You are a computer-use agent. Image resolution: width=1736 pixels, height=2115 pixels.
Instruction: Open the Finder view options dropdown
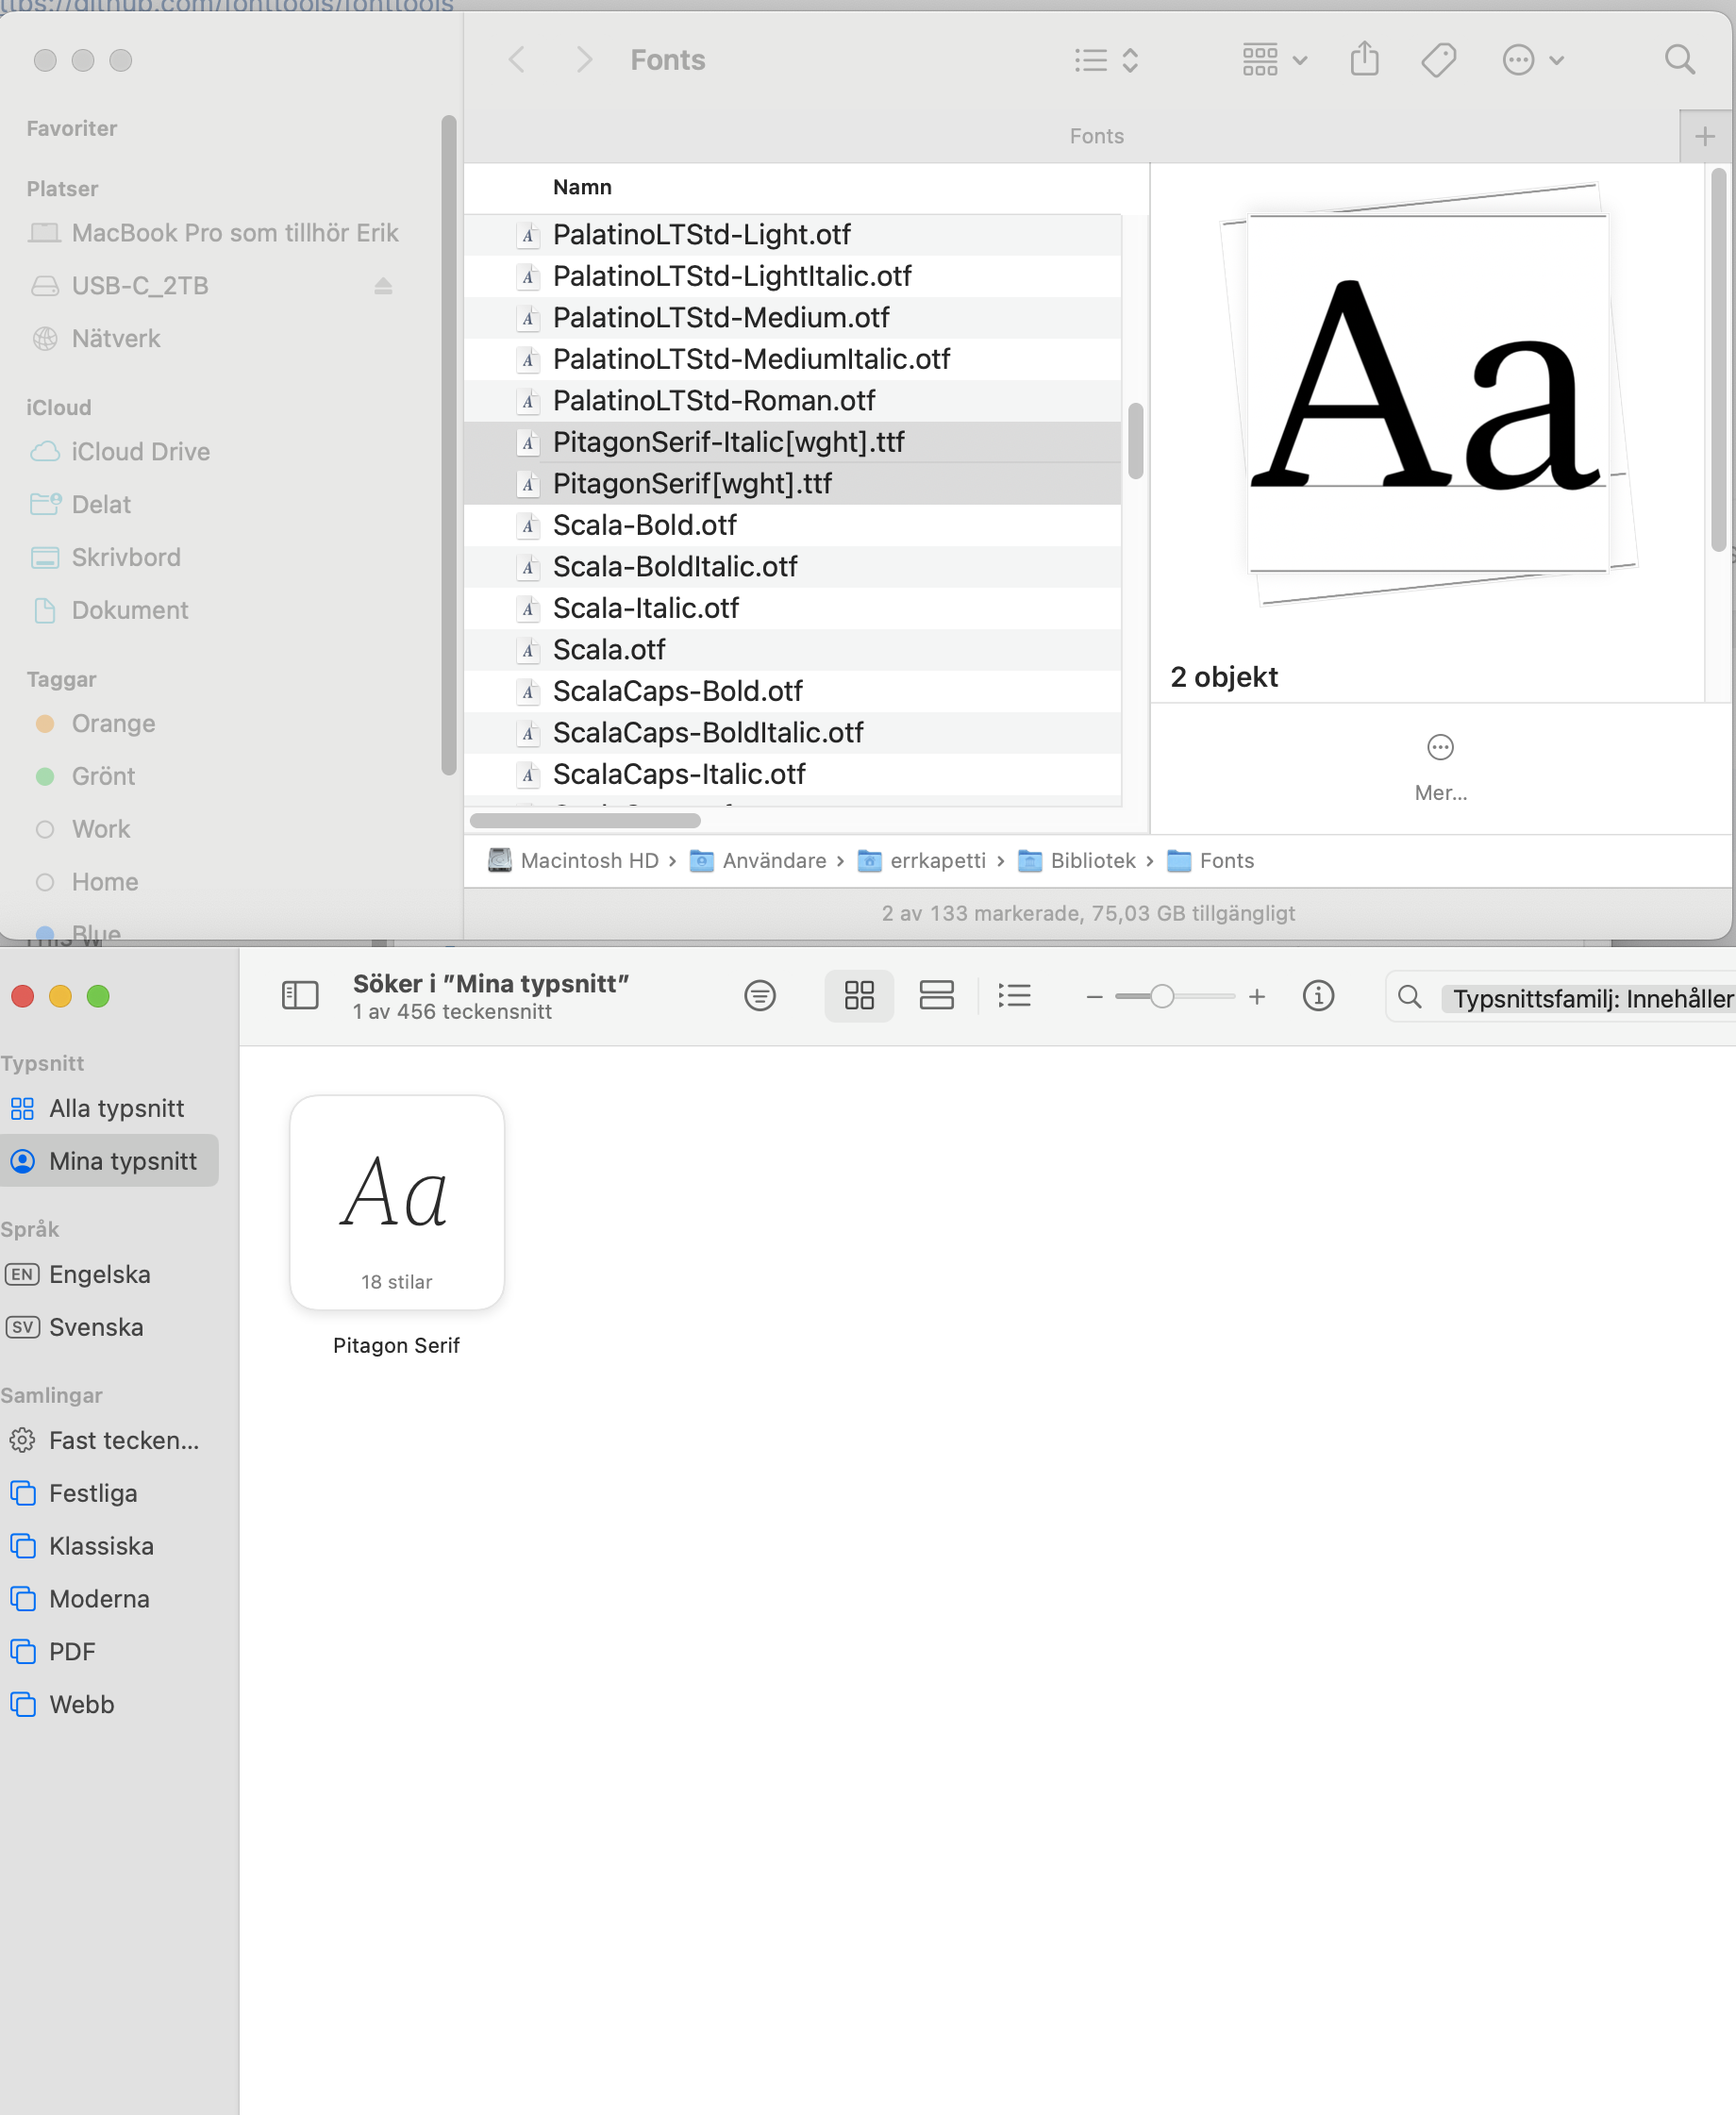pos(1105,60)
